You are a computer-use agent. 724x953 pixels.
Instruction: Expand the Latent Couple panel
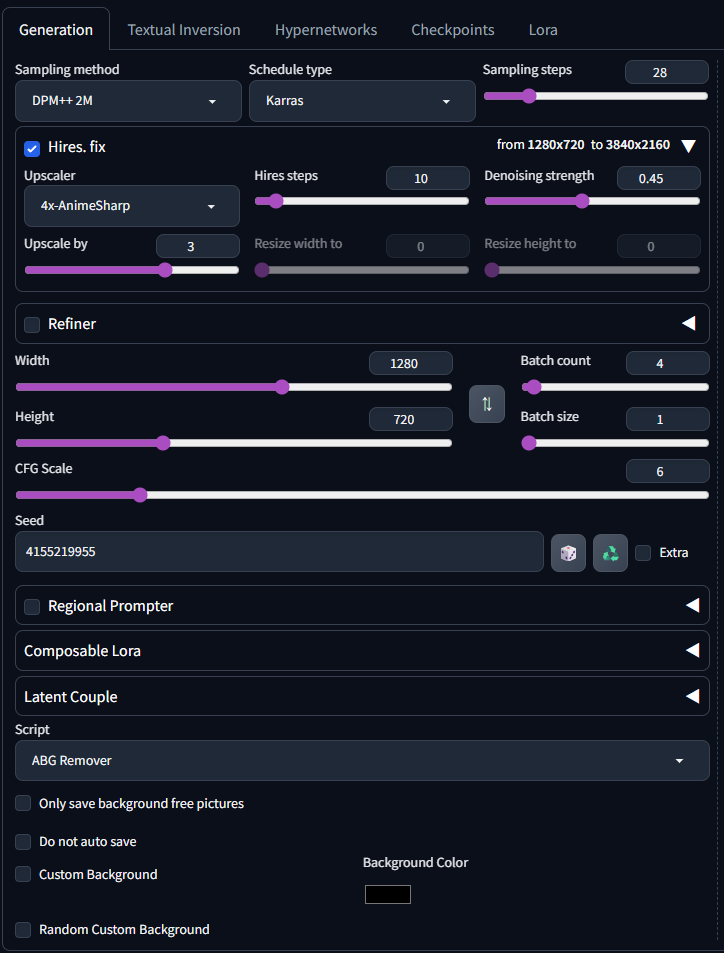click(691, 697)
